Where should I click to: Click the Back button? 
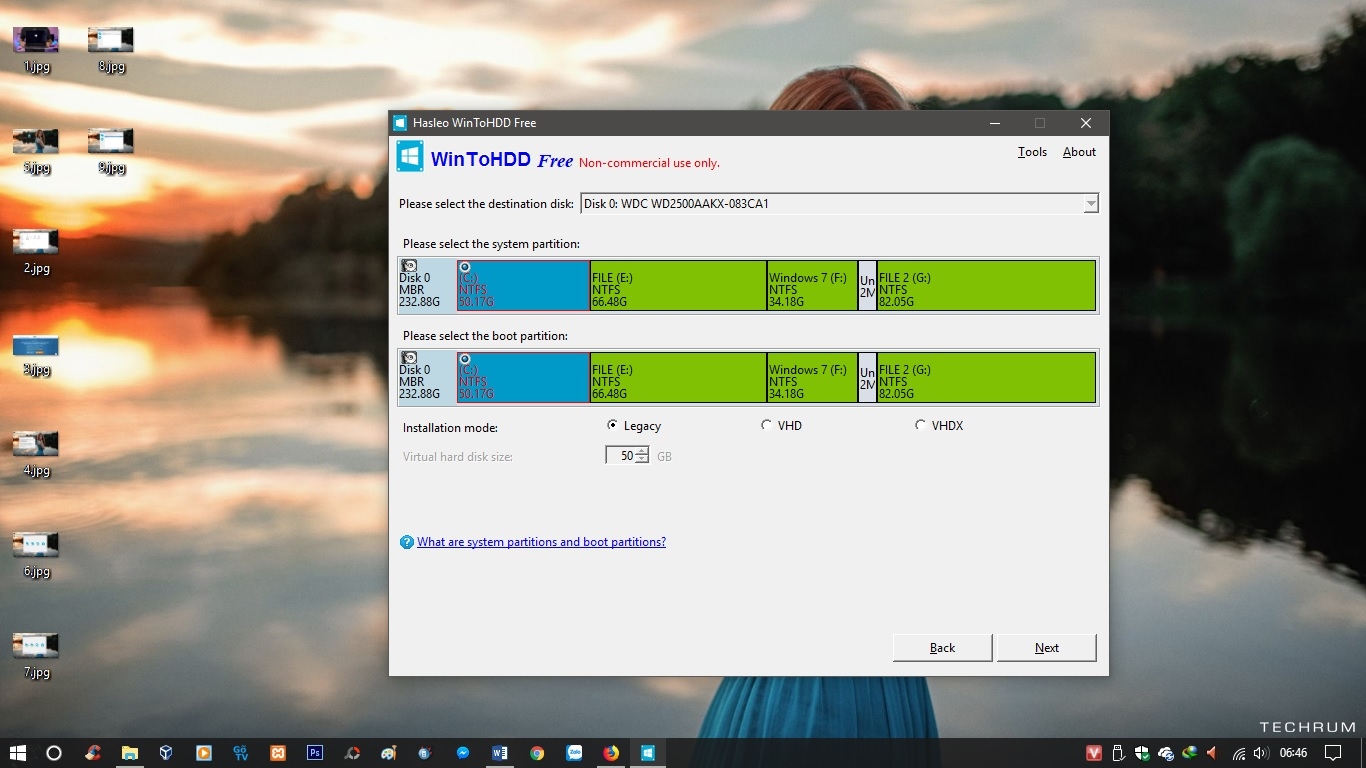coord(942,648)
